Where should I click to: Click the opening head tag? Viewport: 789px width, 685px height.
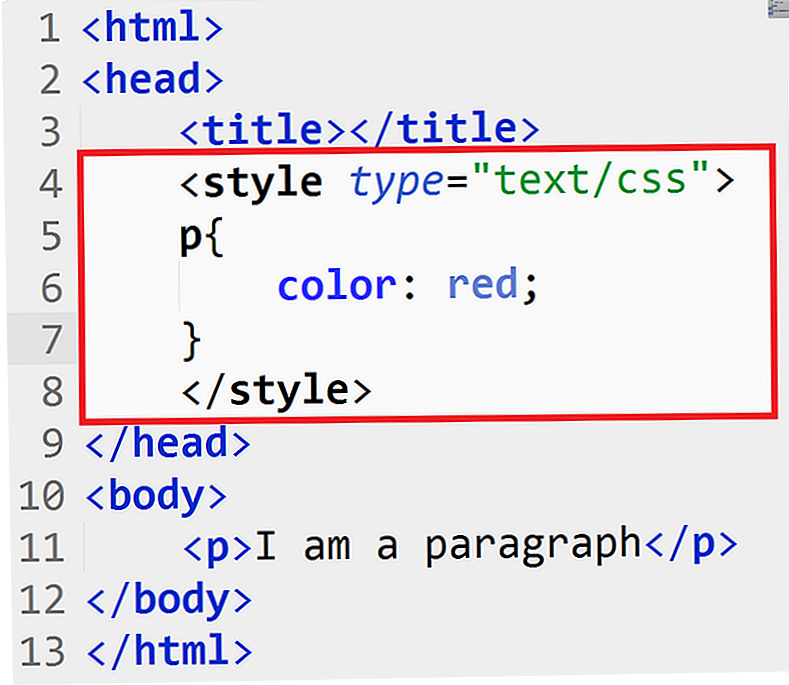152,79
